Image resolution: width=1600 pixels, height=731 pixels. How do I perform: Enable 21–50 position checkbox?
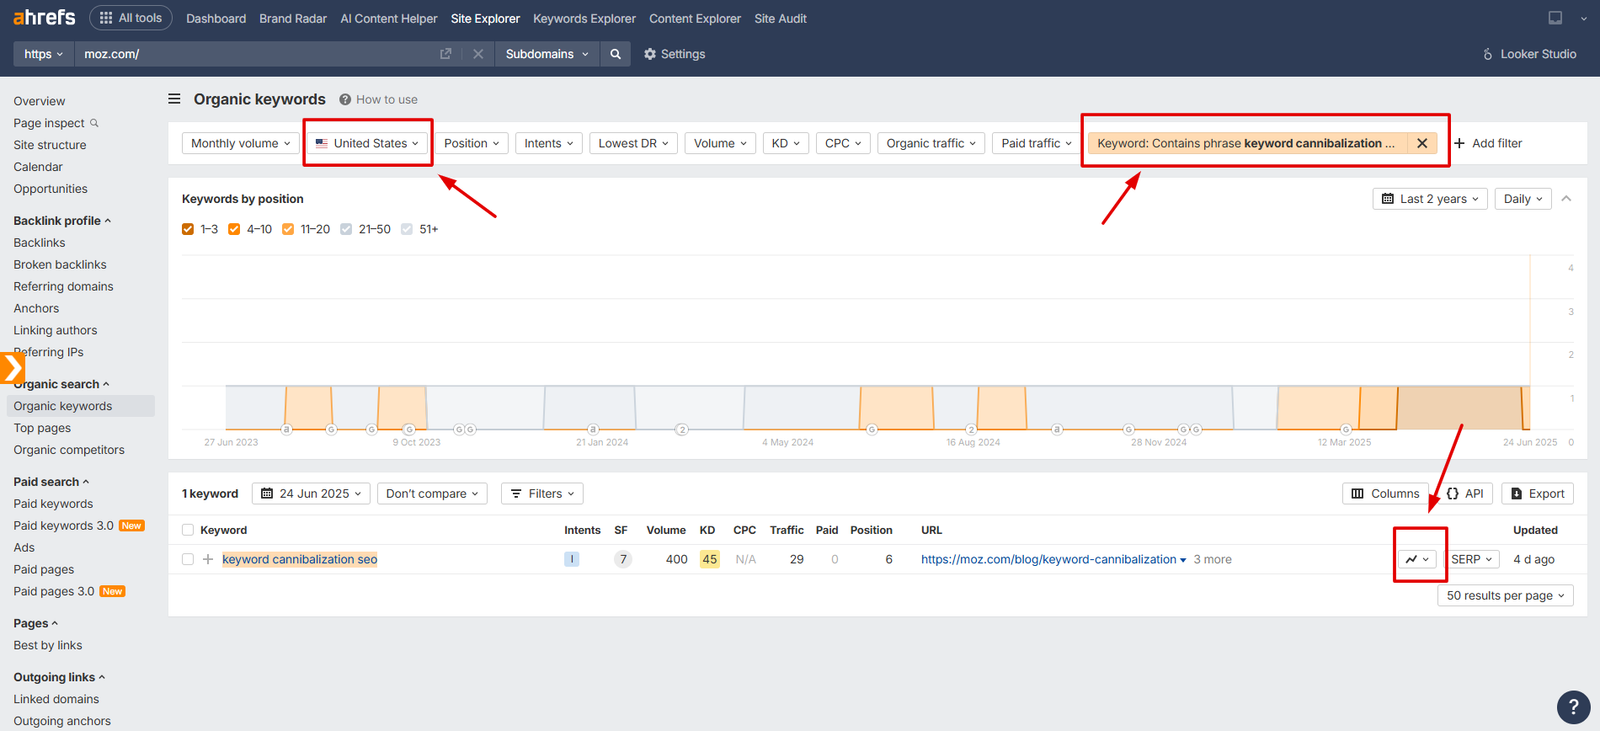346,229
